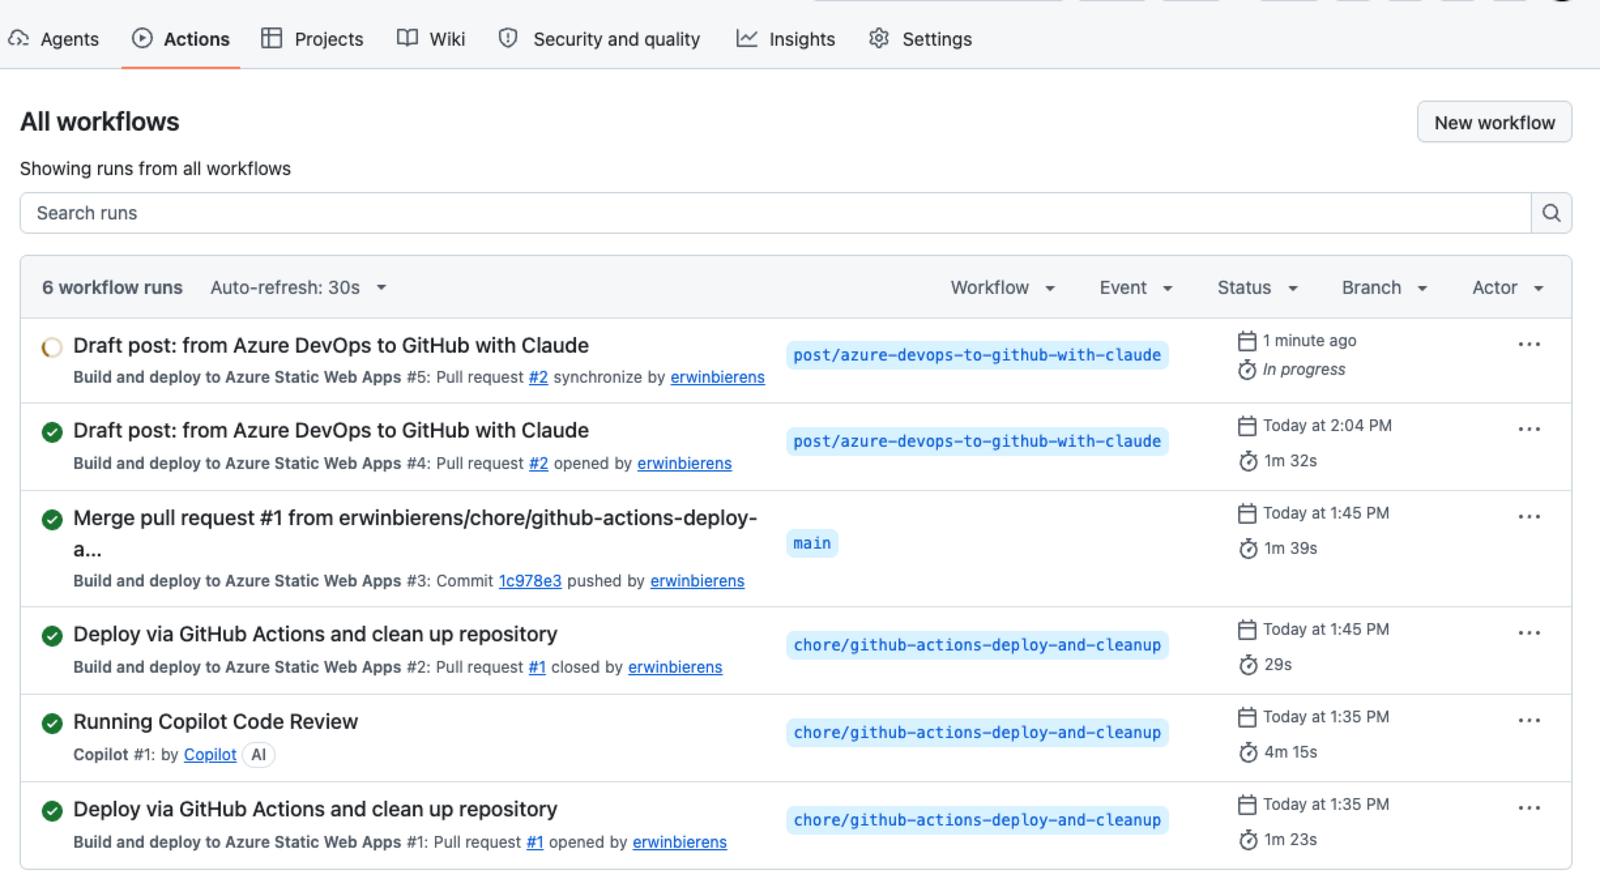The image size is (1600, 883).
Task: Open Deploy via GitHub Actions run #1
Action: 315,810
